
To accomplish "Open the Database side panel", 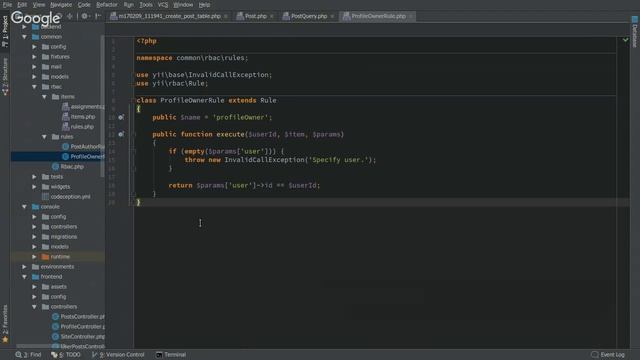I will [635, 32].
